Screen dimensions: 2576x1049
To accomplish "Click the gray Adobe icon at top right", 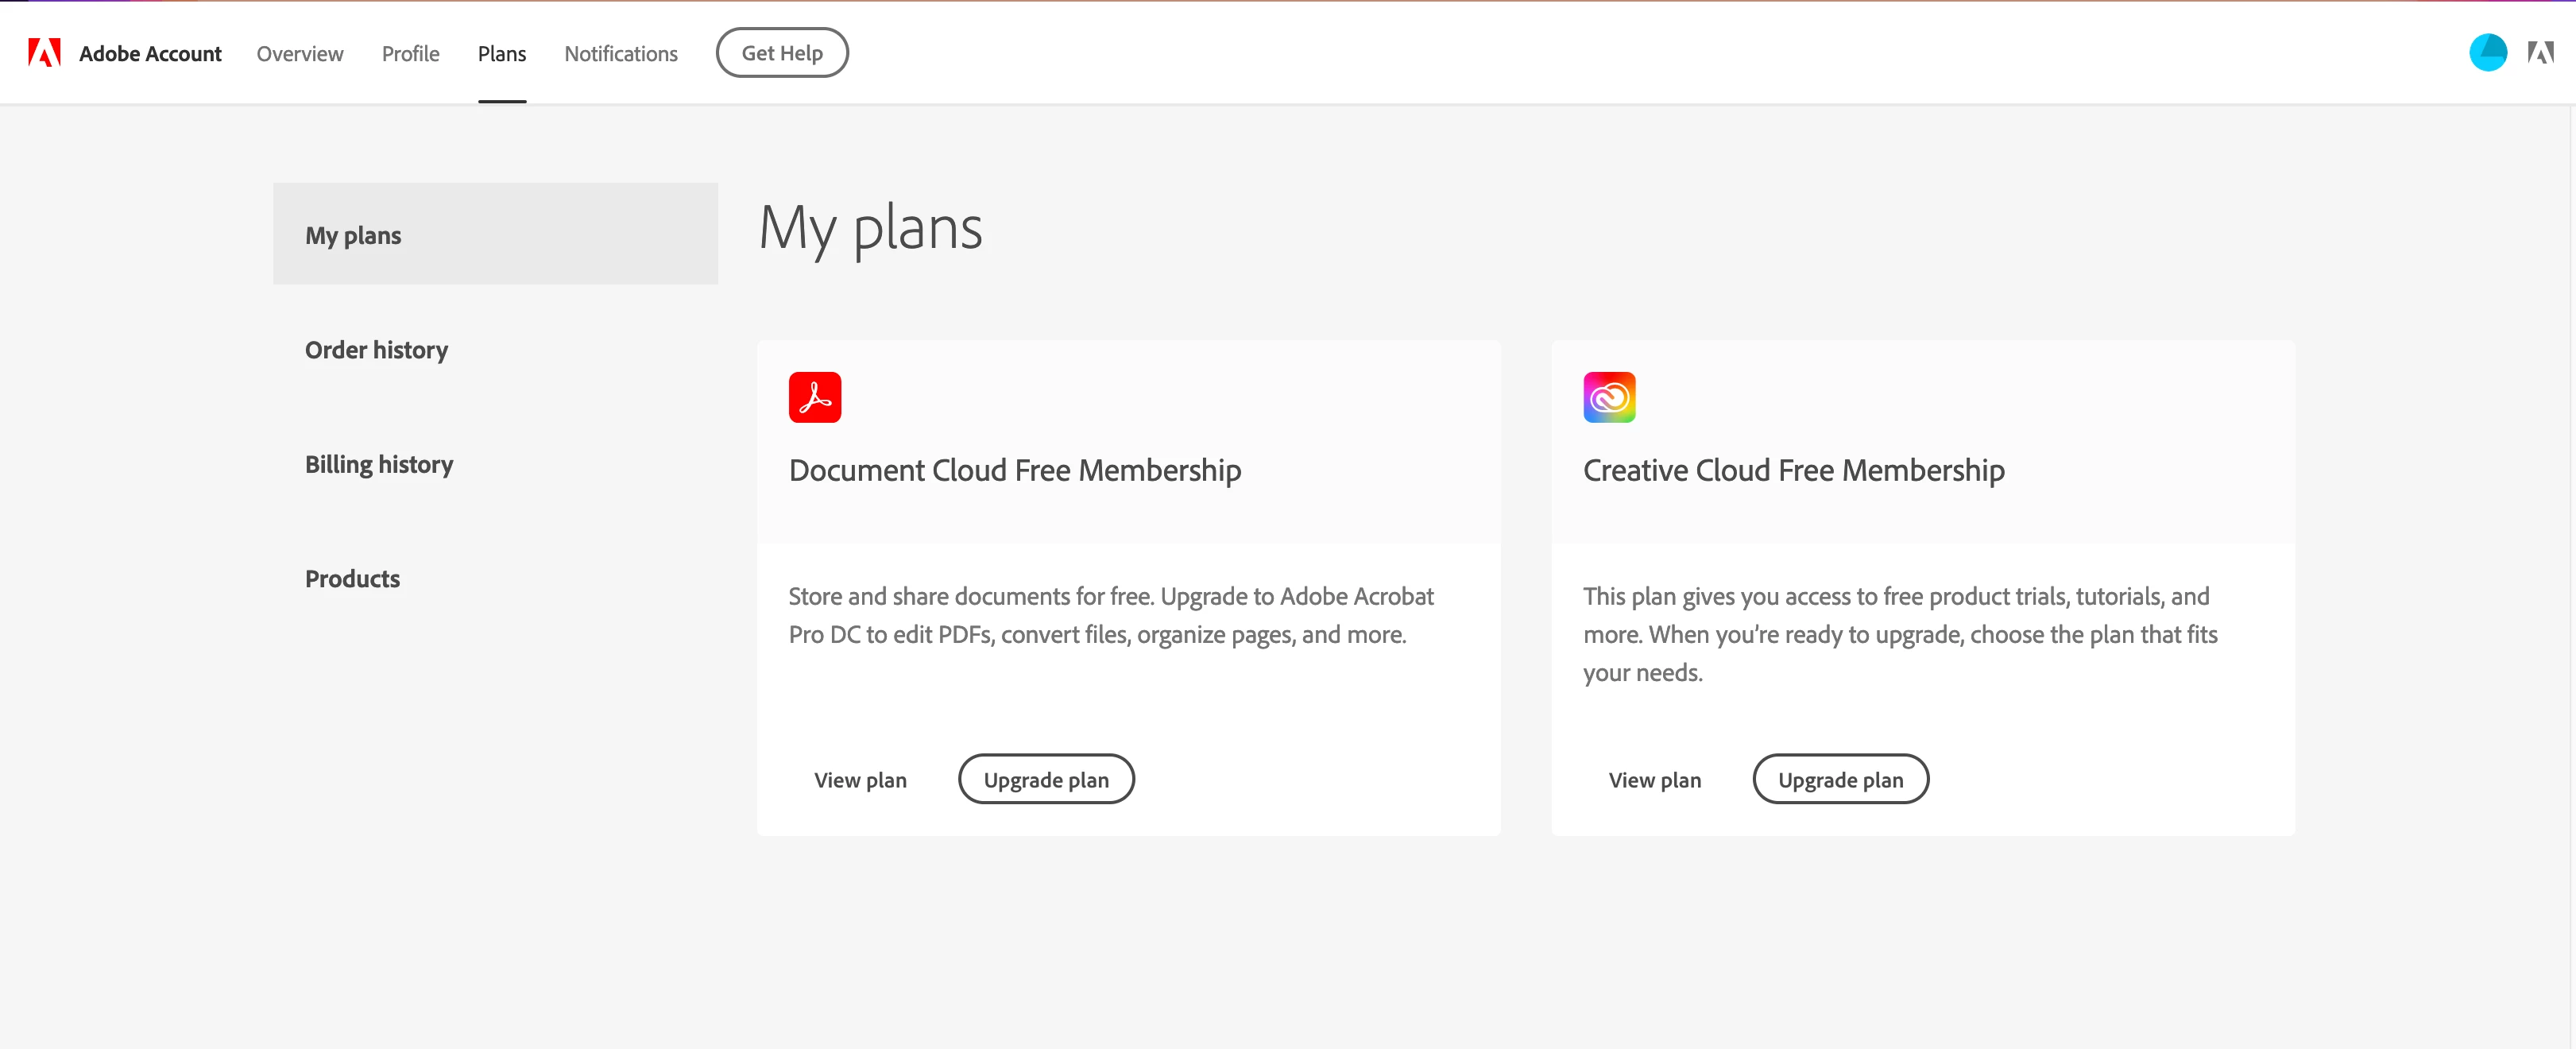I will coord(2540,53).
